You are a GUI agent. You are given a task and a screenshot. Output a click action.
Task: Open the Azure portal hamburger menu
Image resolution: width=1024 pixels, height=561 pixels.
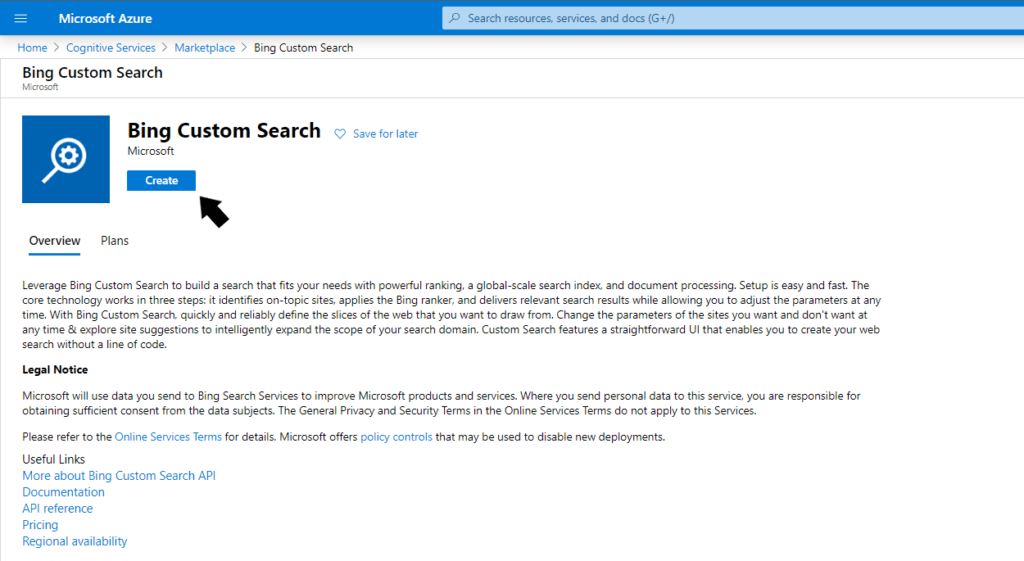tap(21, 19)
